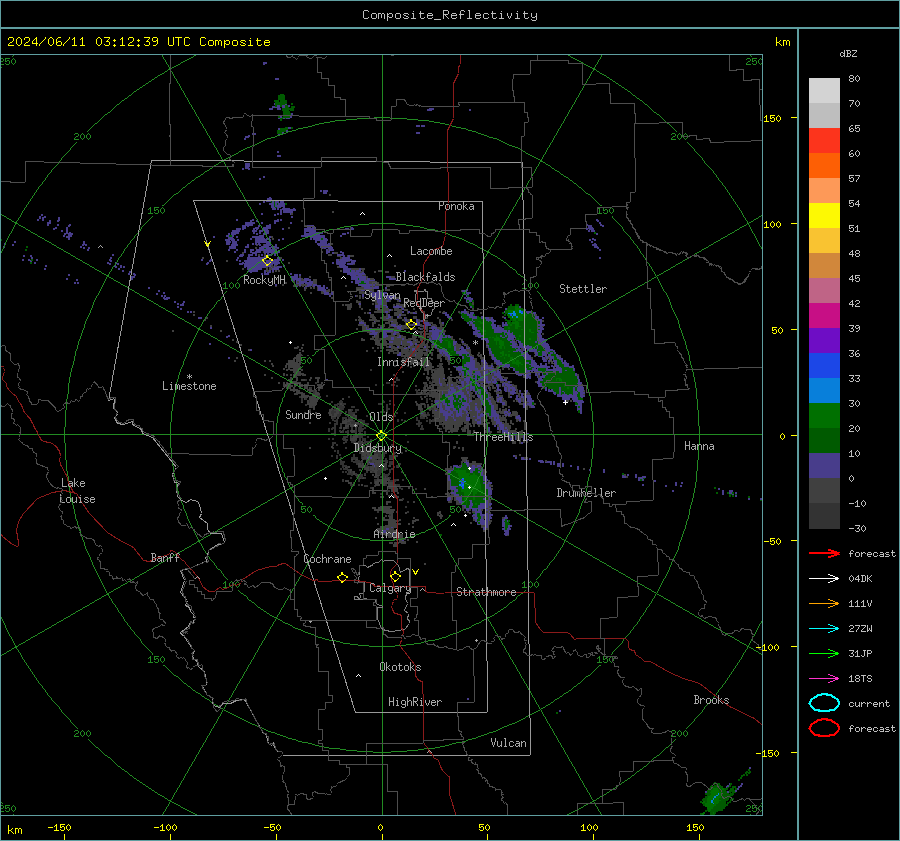Click the green echo in the bottom-right corner

click(717, 798)
